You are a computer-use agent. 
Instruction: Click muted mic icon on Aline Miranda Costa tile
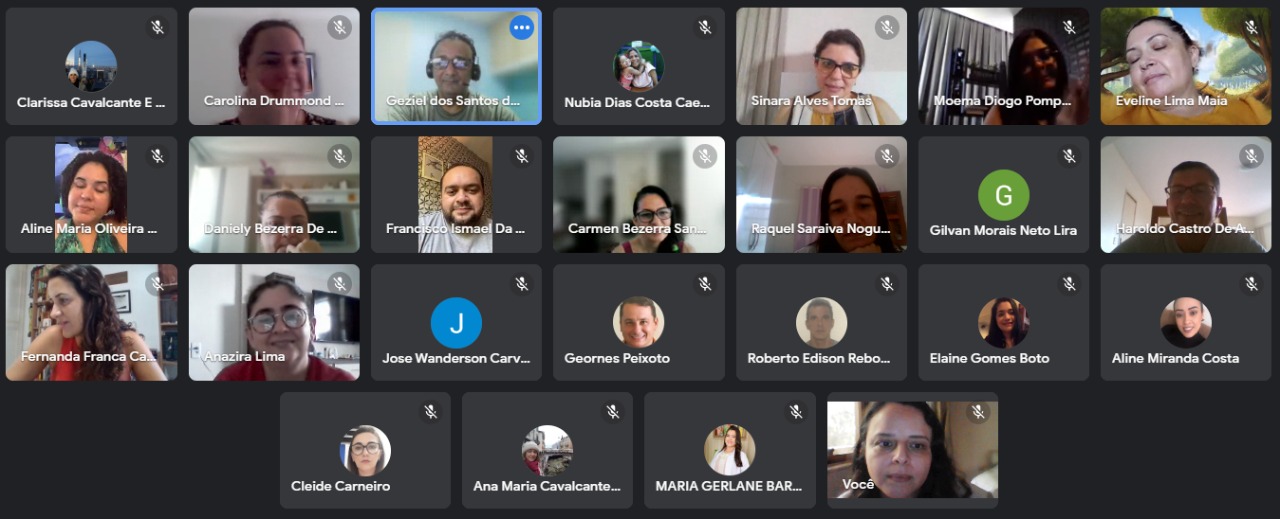click(x=1251, y=284)
